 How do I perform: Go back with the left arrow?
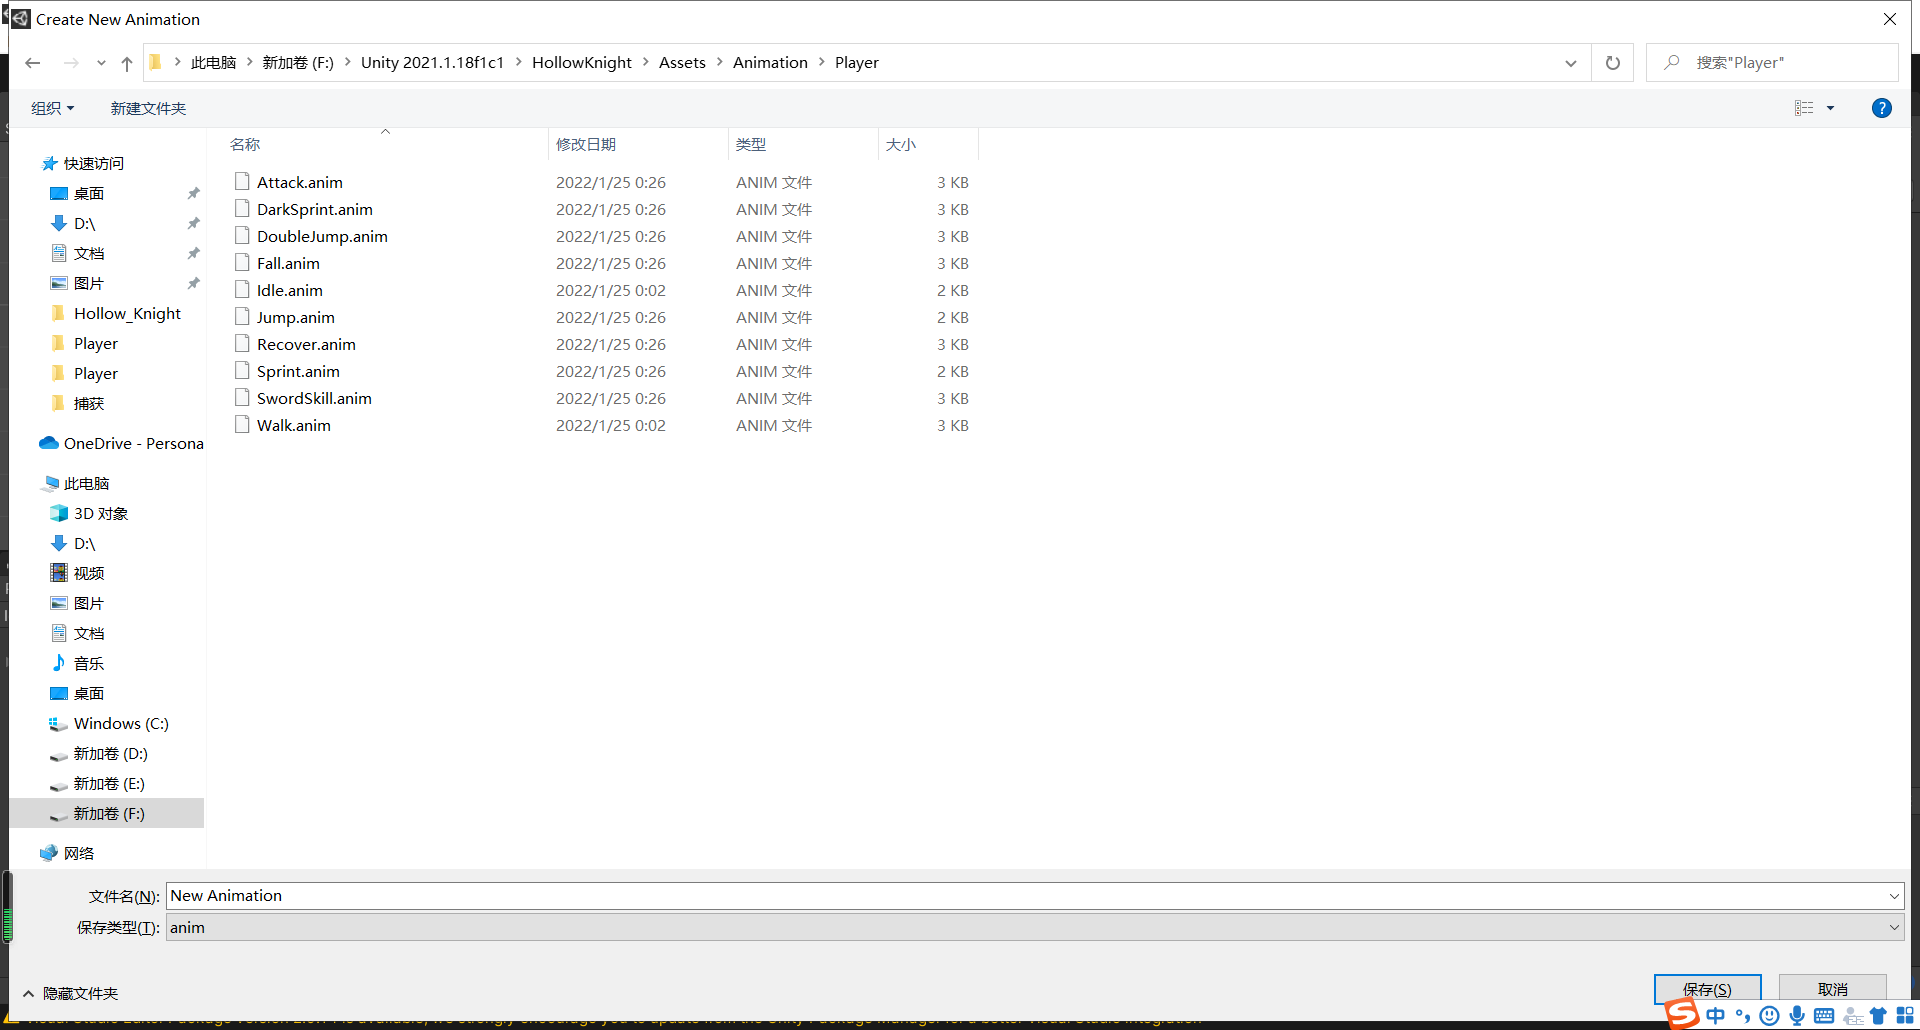pyautogui.click(x=33, y=63)
